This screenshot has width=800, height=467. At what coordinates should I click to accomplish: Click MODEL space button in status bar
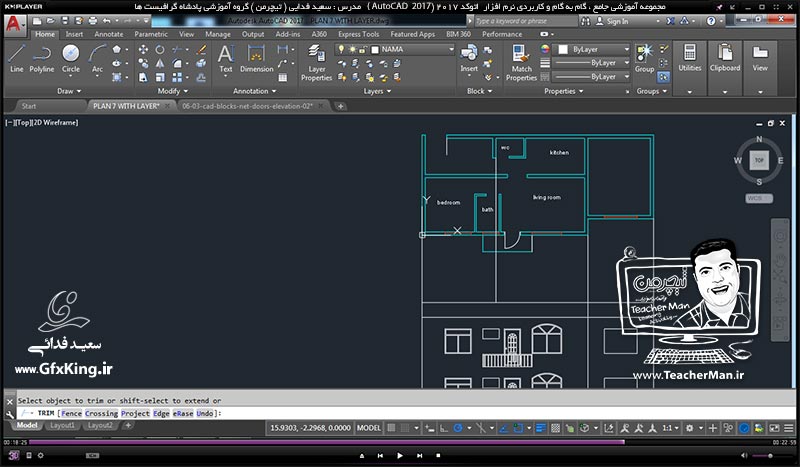pos(369,428)
